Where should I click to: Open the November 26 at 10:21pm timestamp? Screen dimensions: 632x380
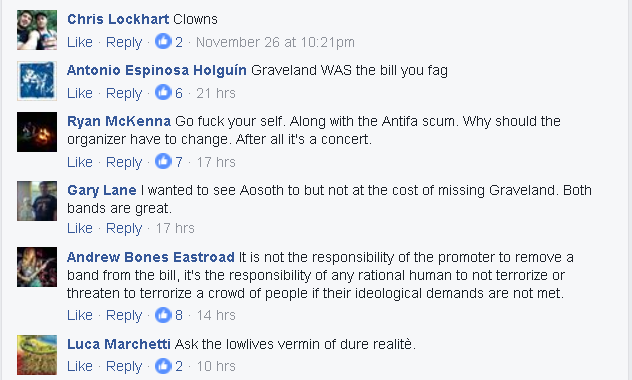click(275, 42)
